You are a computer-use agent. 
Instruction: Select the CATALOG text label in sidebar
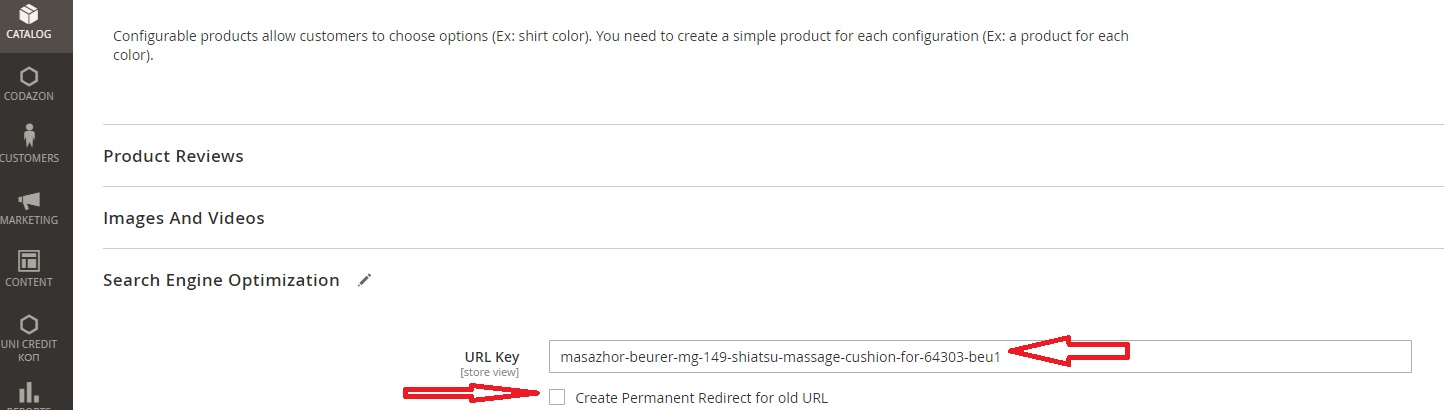pos(29,34)
